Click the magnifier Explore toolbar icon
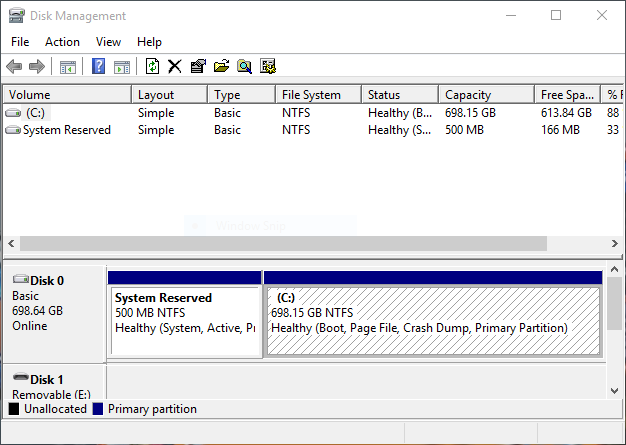The height and width of the screenshot is (445, 626). (x=244, y=66)
